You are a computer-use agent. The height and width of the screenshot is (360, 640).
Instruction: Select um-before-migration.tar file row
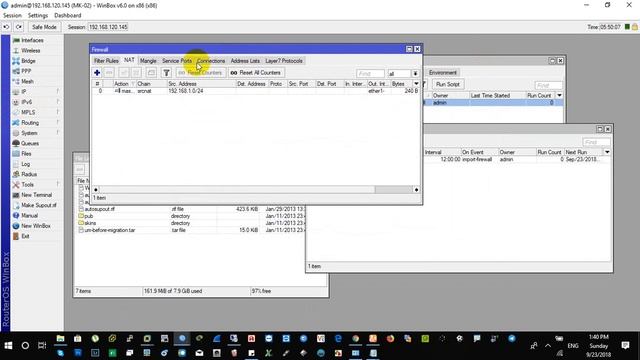tap(191, 230)
